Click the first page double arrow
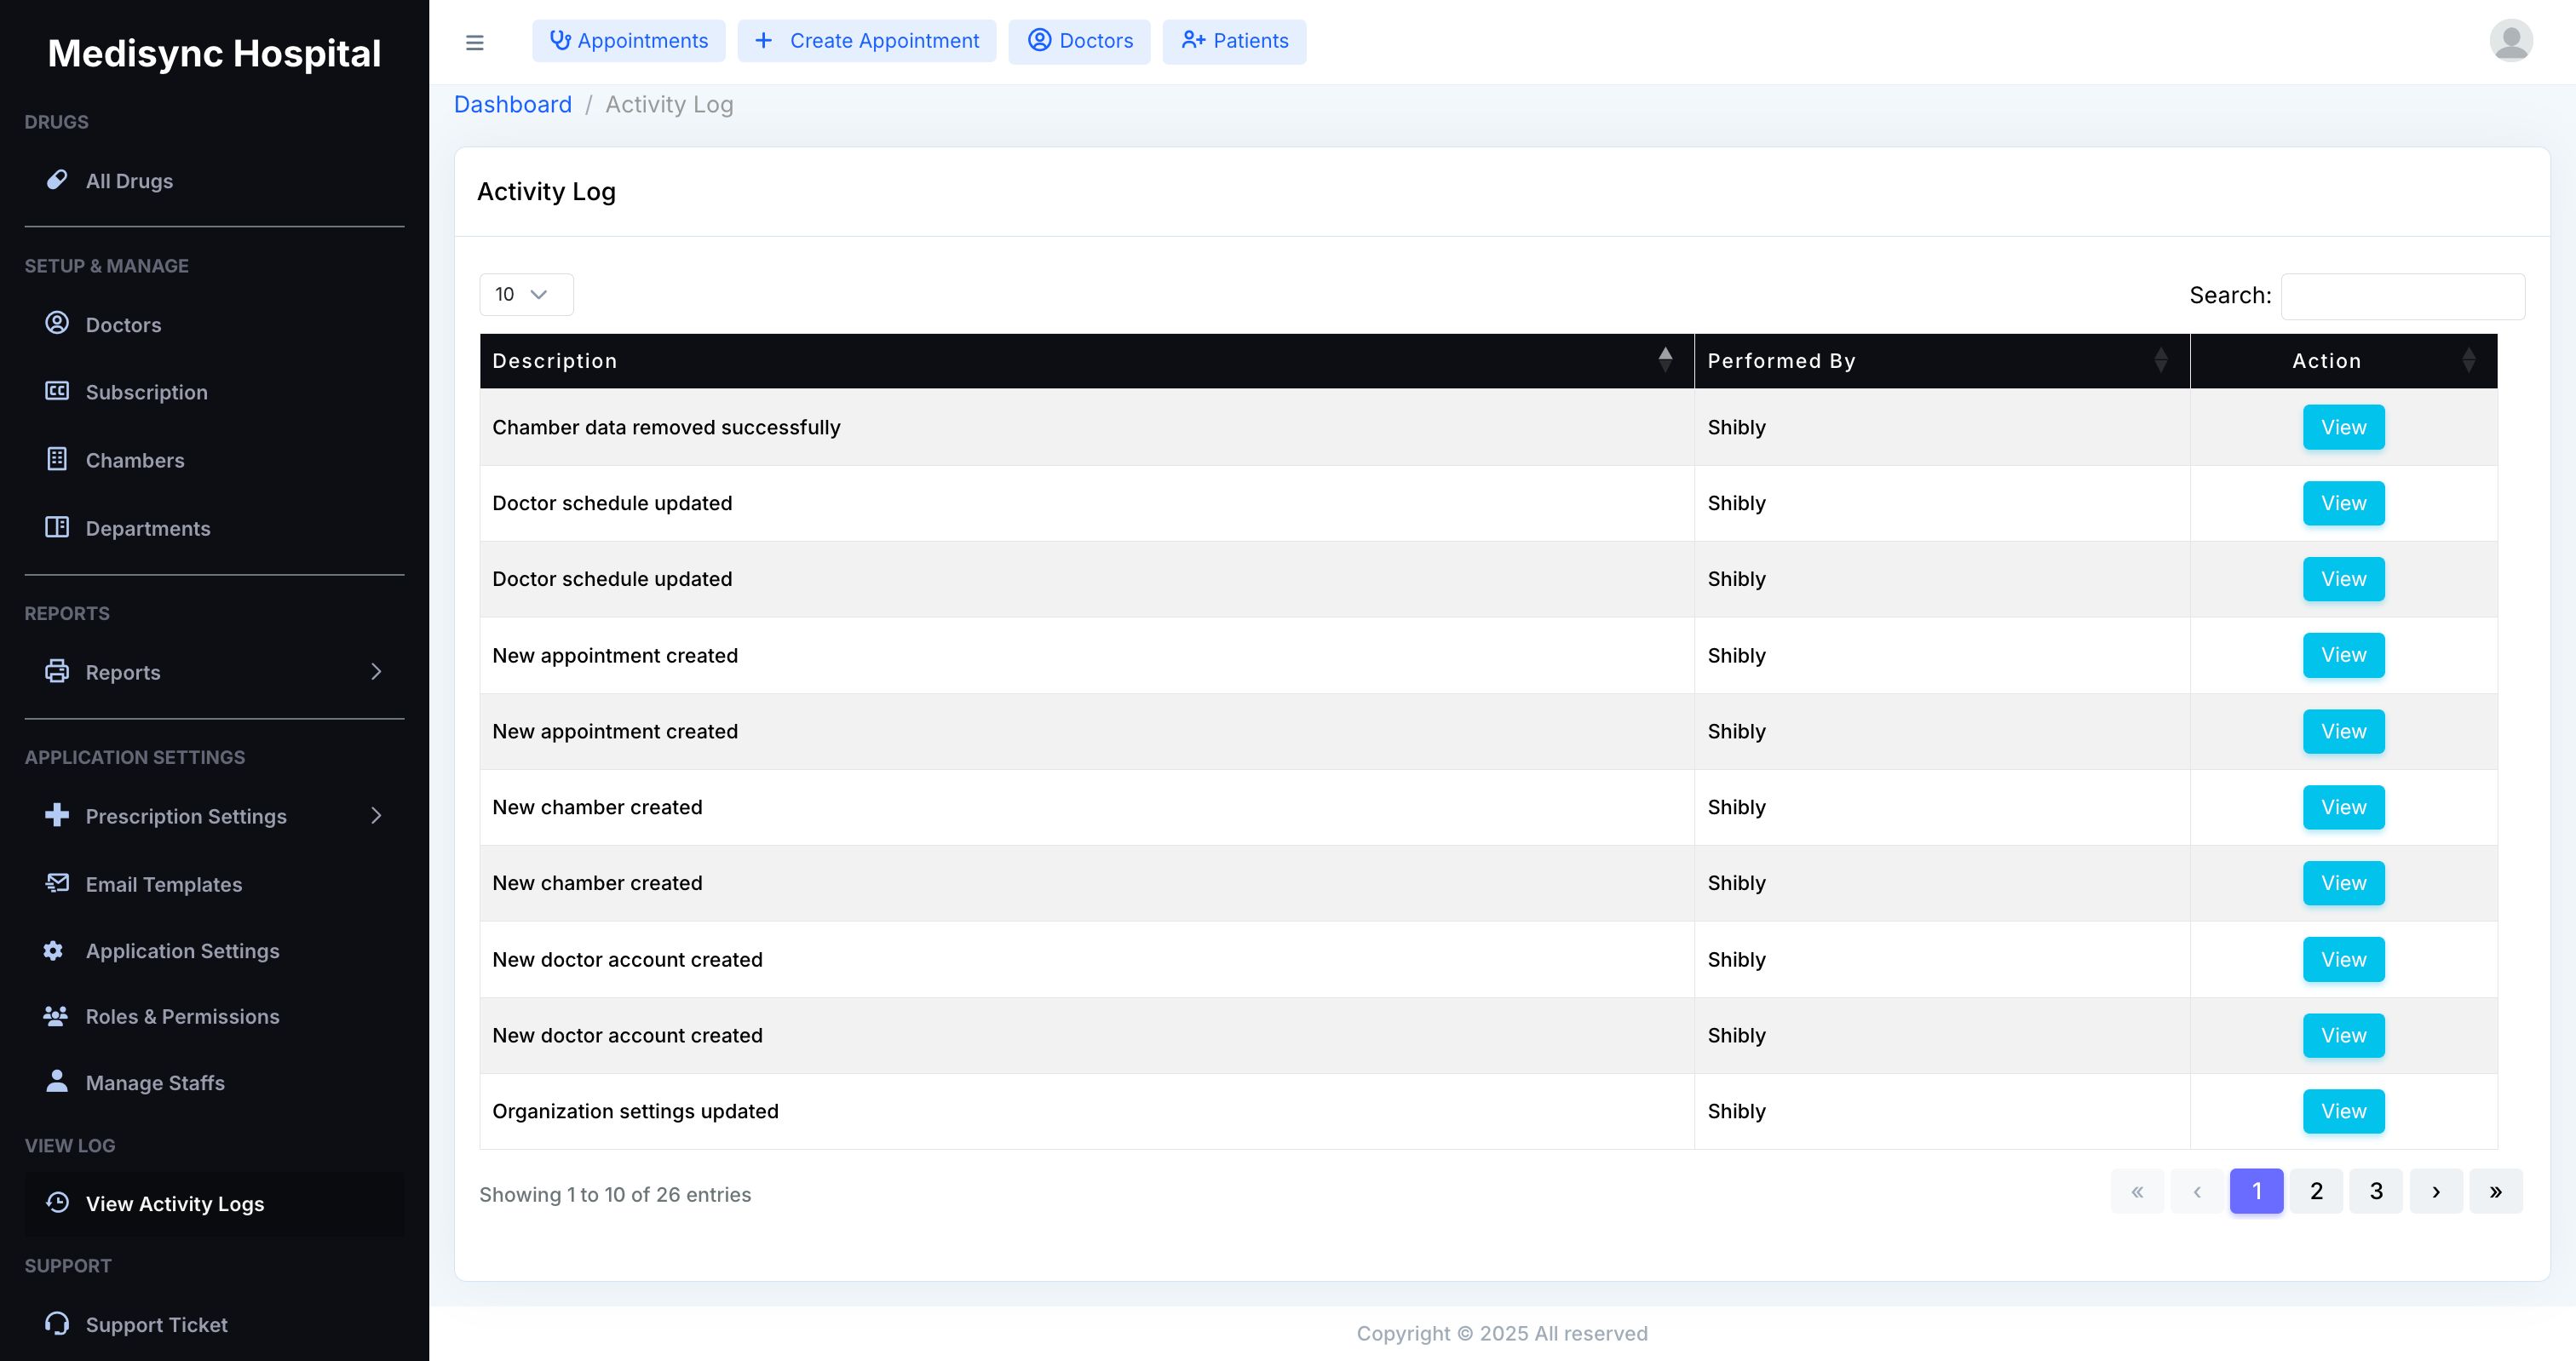This screenshot has height=1361, width=2576. 2137,1191
